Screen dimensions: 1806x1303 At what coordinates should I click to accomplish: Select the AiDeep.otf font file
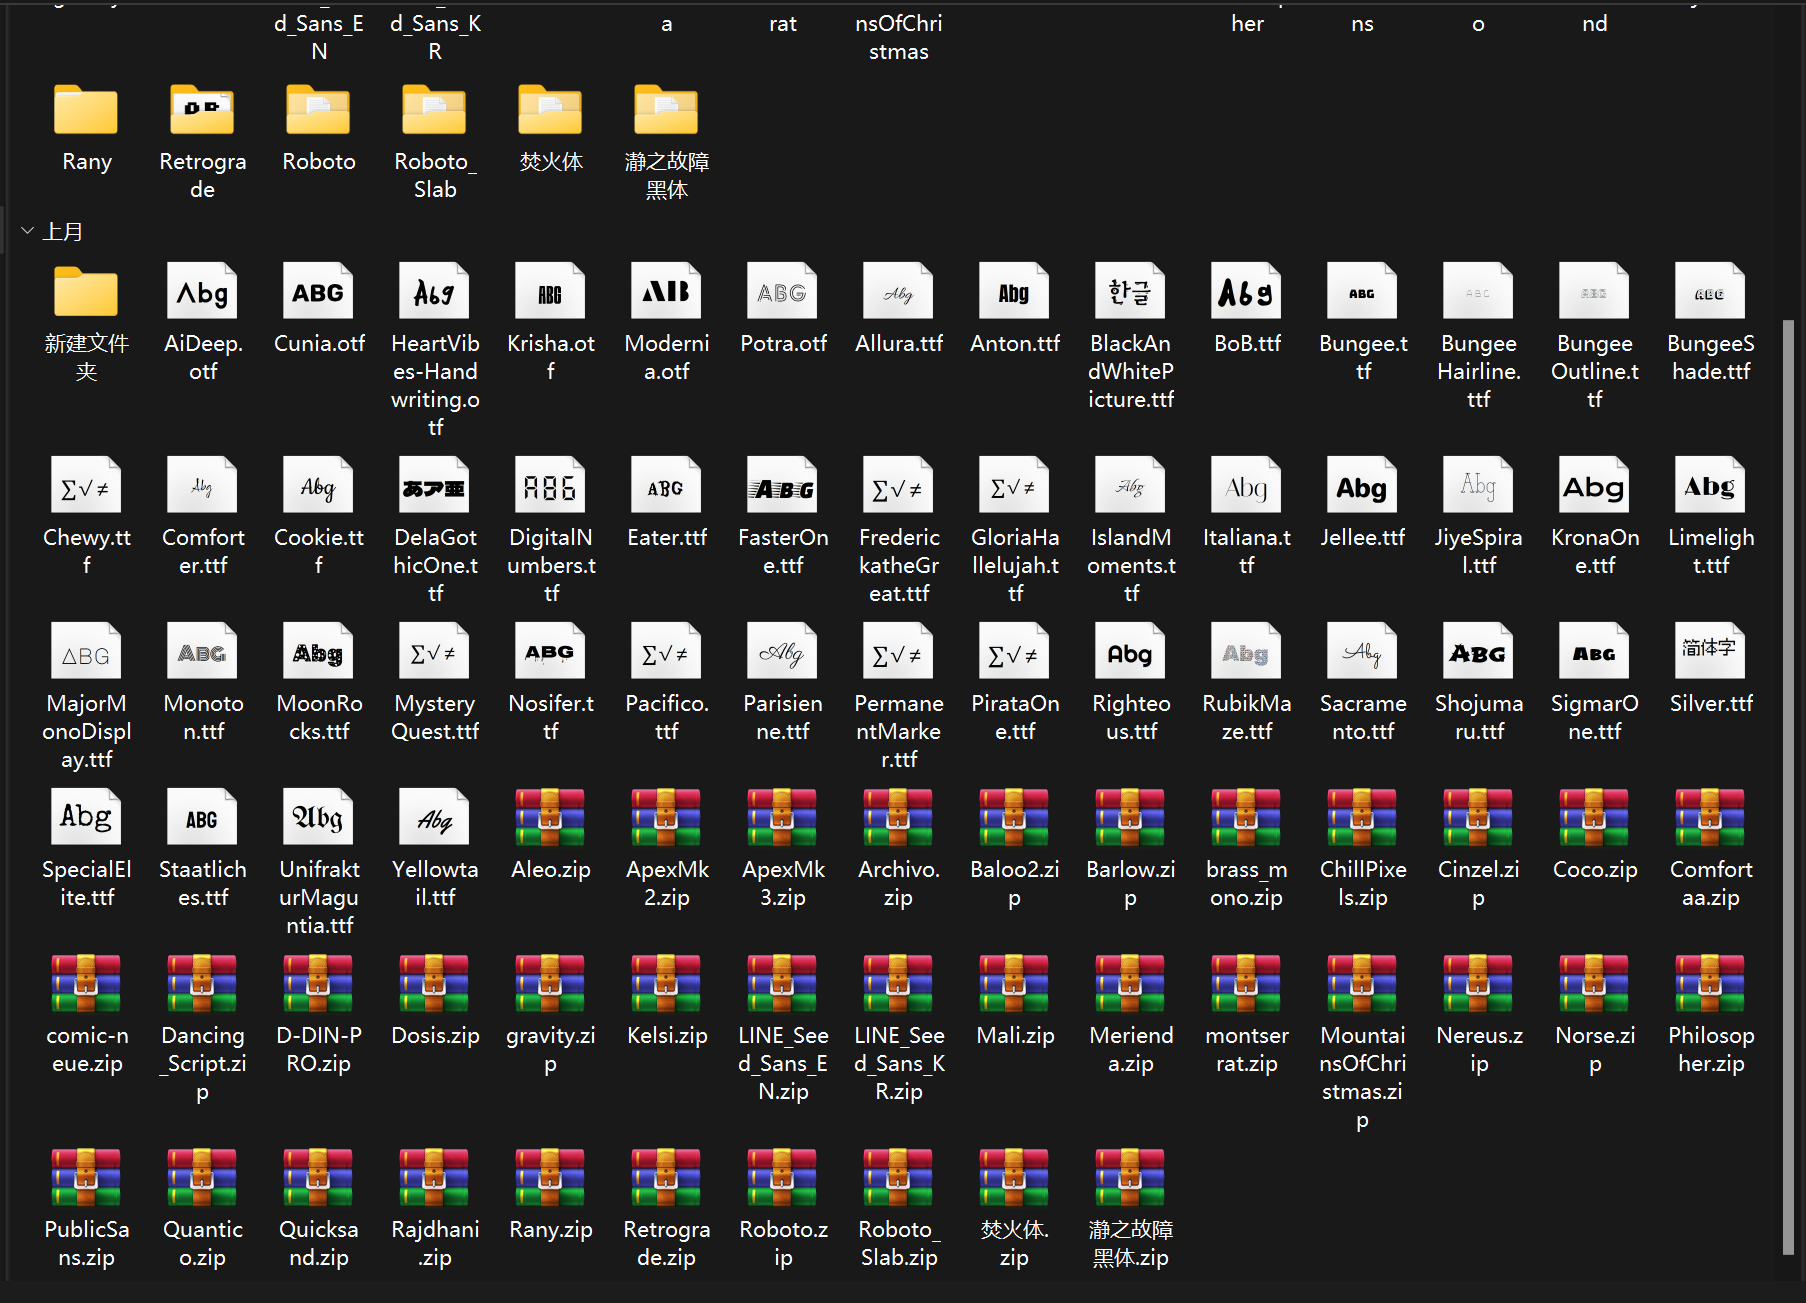pos(202,292)
